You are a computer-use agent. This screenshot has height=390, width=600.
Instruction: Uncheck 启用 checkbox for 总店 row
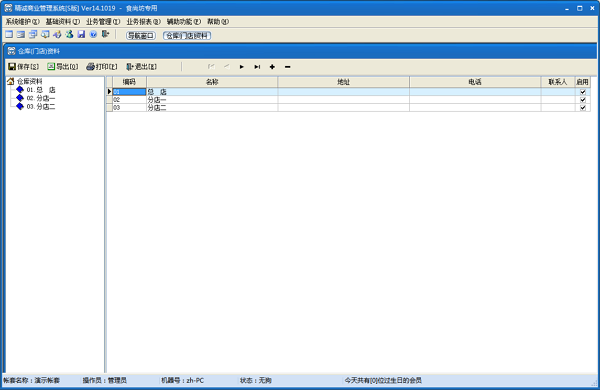coord(583,92)
